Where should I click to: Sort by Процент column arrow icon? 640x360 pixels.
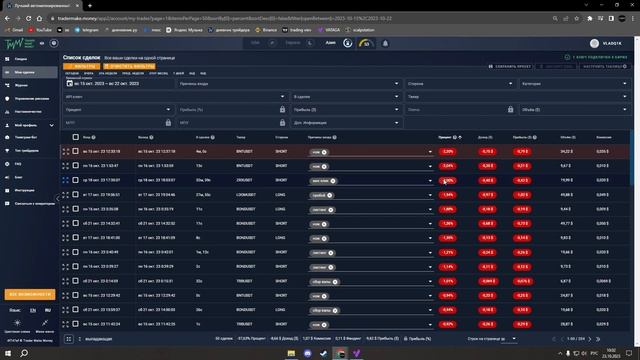coord(460,138)
